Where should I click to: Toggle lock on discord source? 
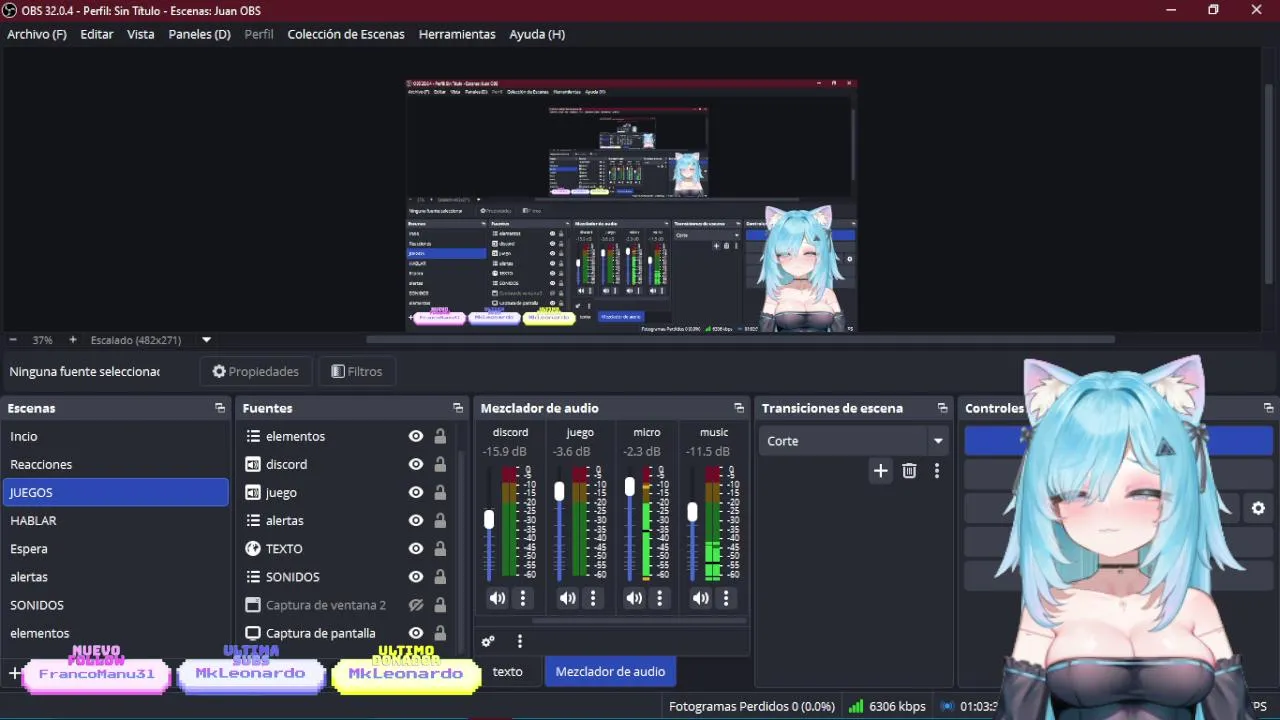click(440, 464)
